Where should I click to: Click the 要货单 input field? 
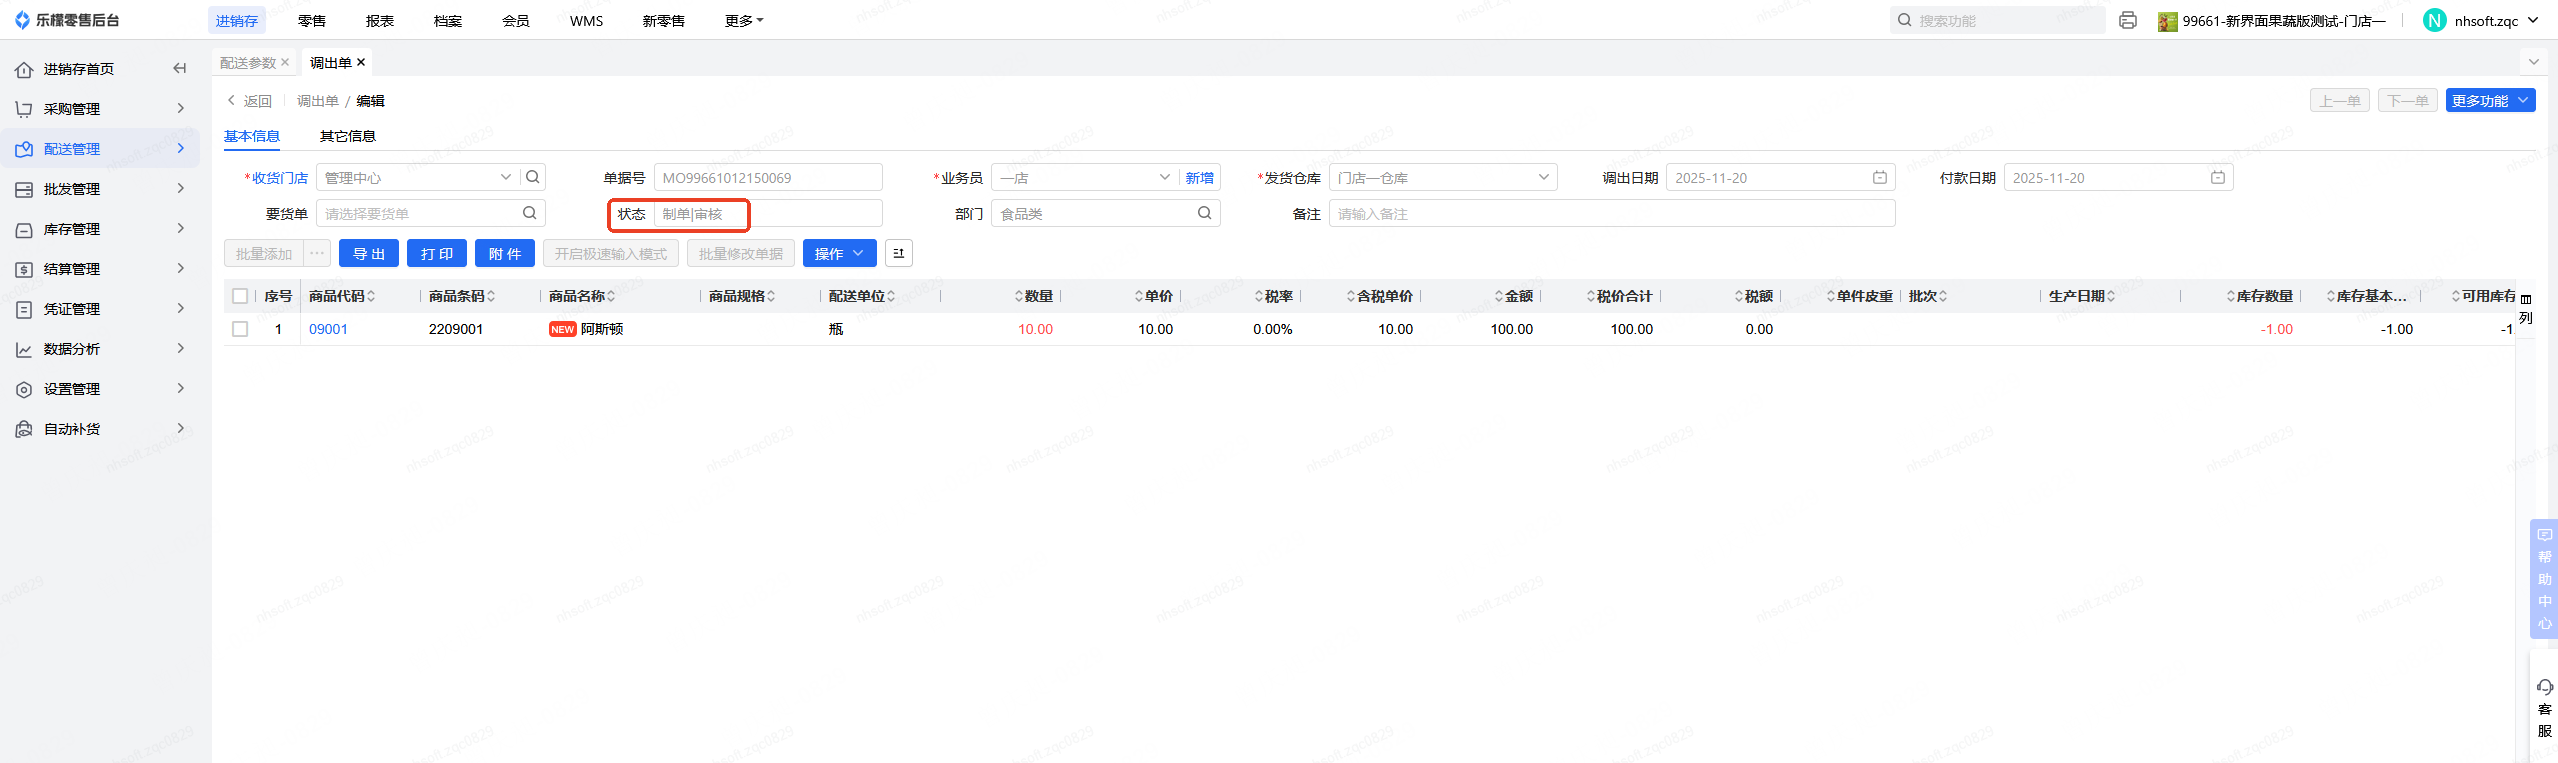(x=431, y=213)
